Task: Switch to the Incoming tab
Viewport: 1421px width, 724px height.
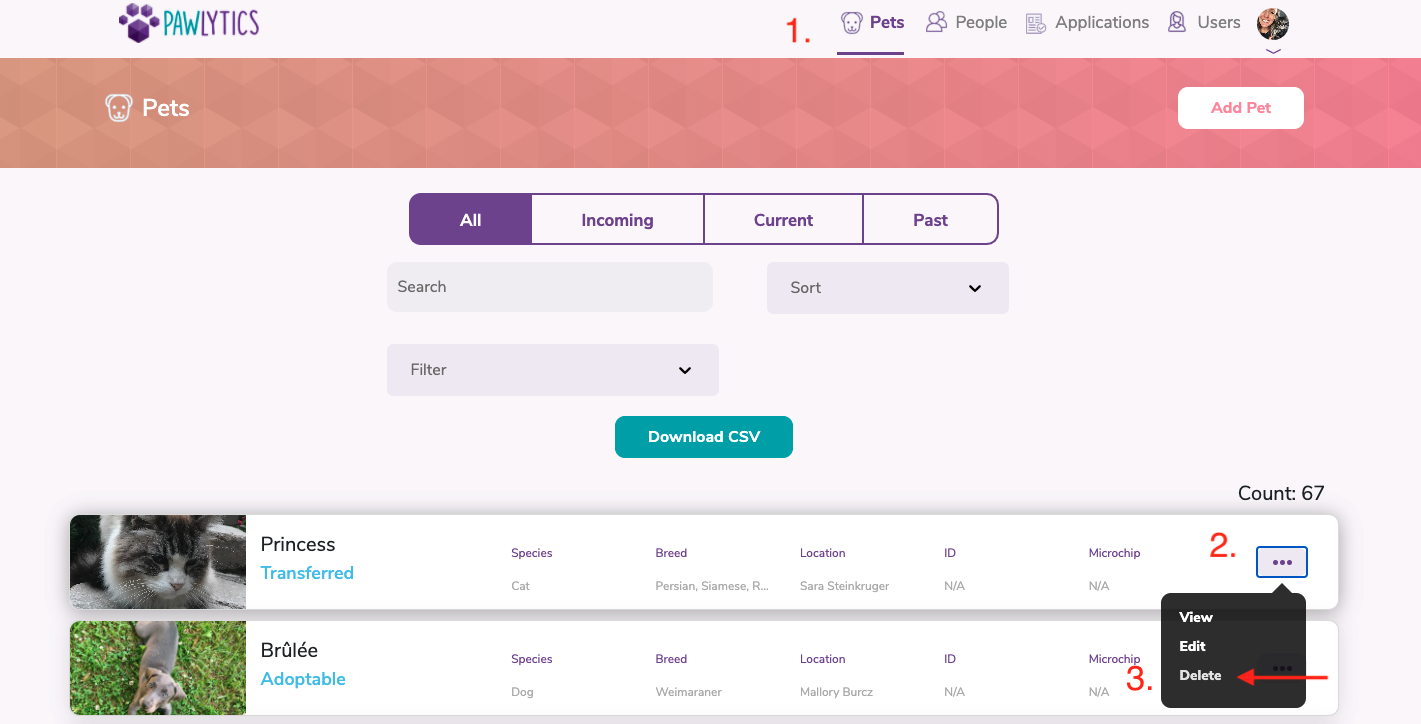Action: click(617, 220)
